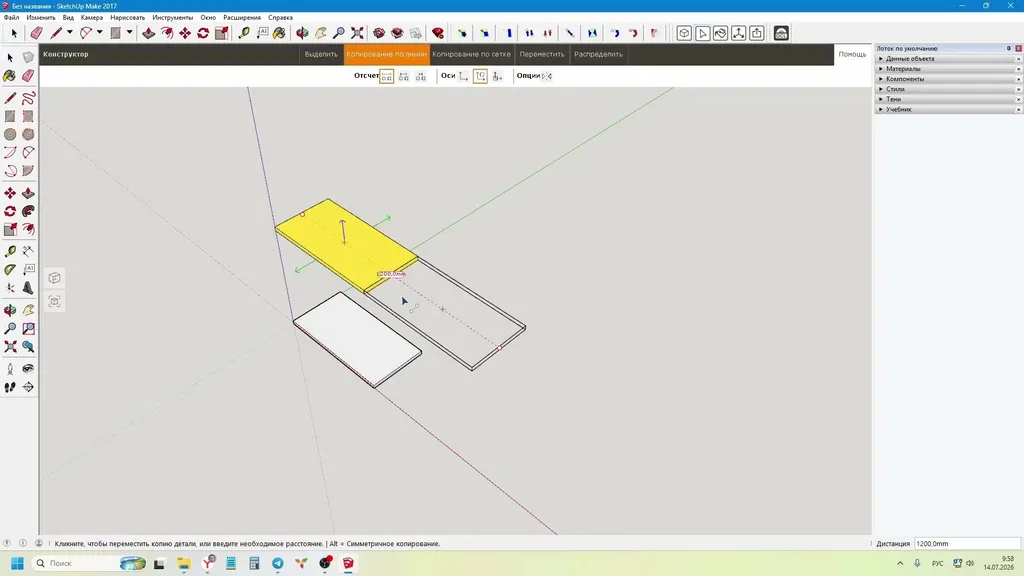1024x576 pixels.
Task: Switch to Копирование по сетке tab
Action: pos(472,54)
